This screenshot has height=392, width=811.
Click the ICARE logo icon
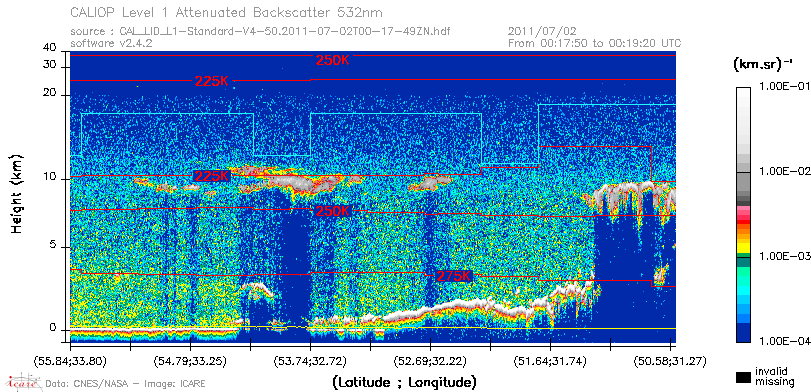[23, 382]
